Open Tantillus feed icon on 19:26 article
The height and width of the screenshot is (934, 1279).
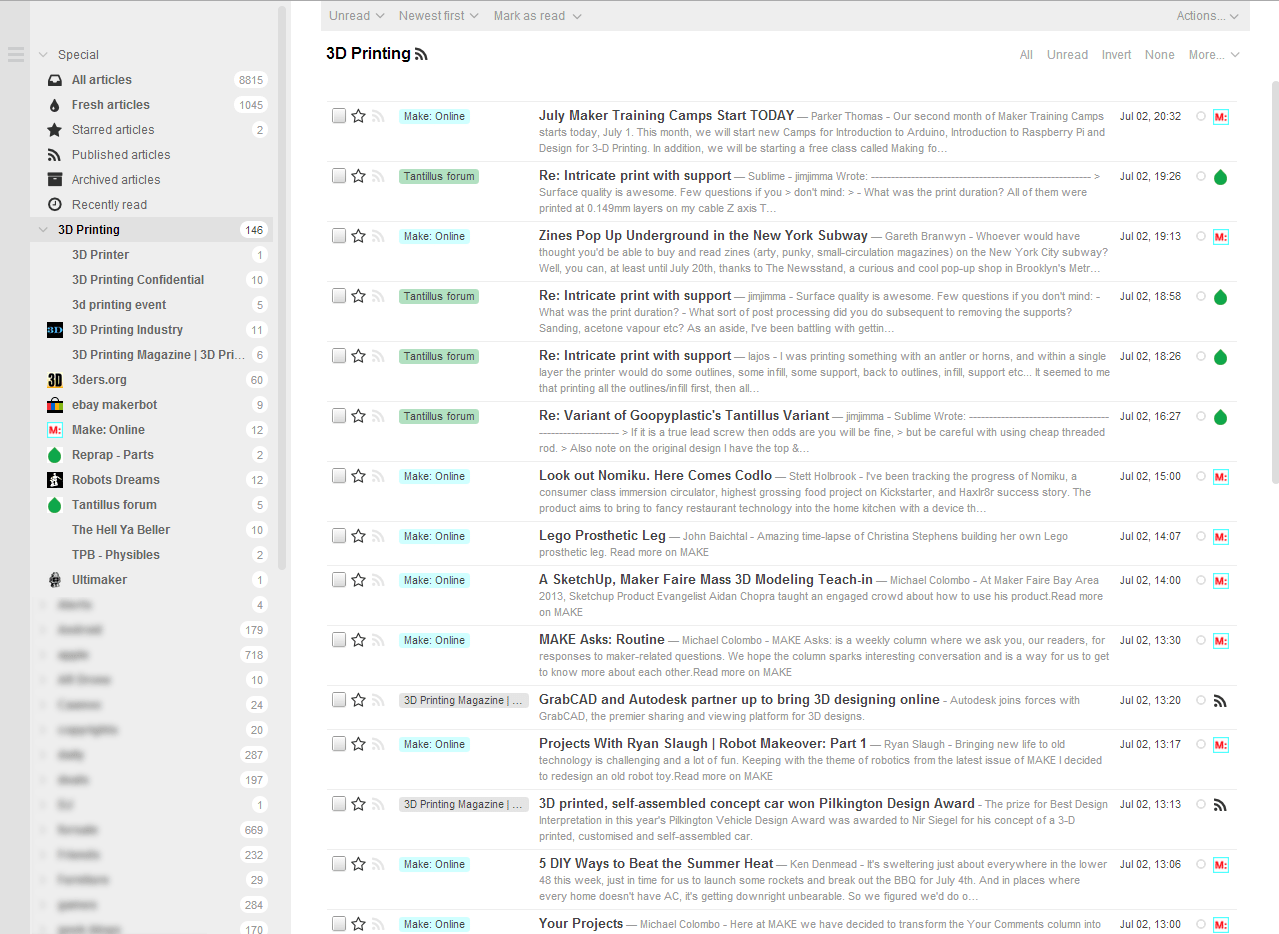tap(1220, 178)
